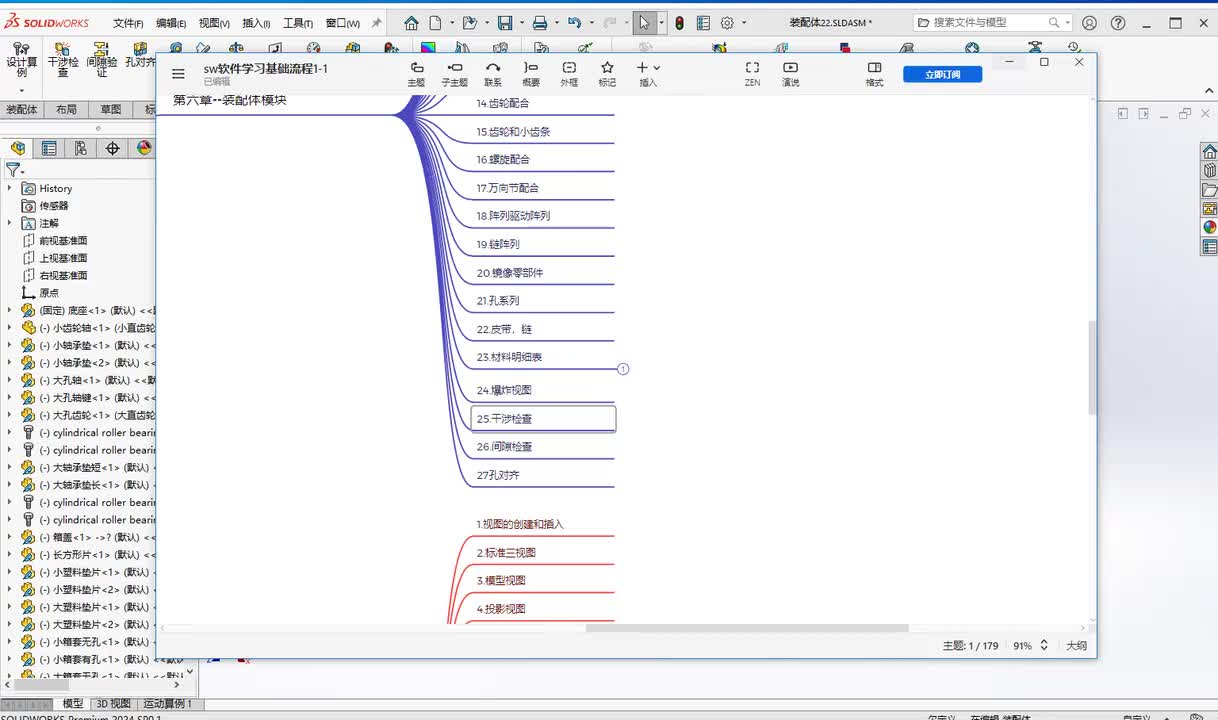Start 演说 presentation mode

[x=790, y=73]
